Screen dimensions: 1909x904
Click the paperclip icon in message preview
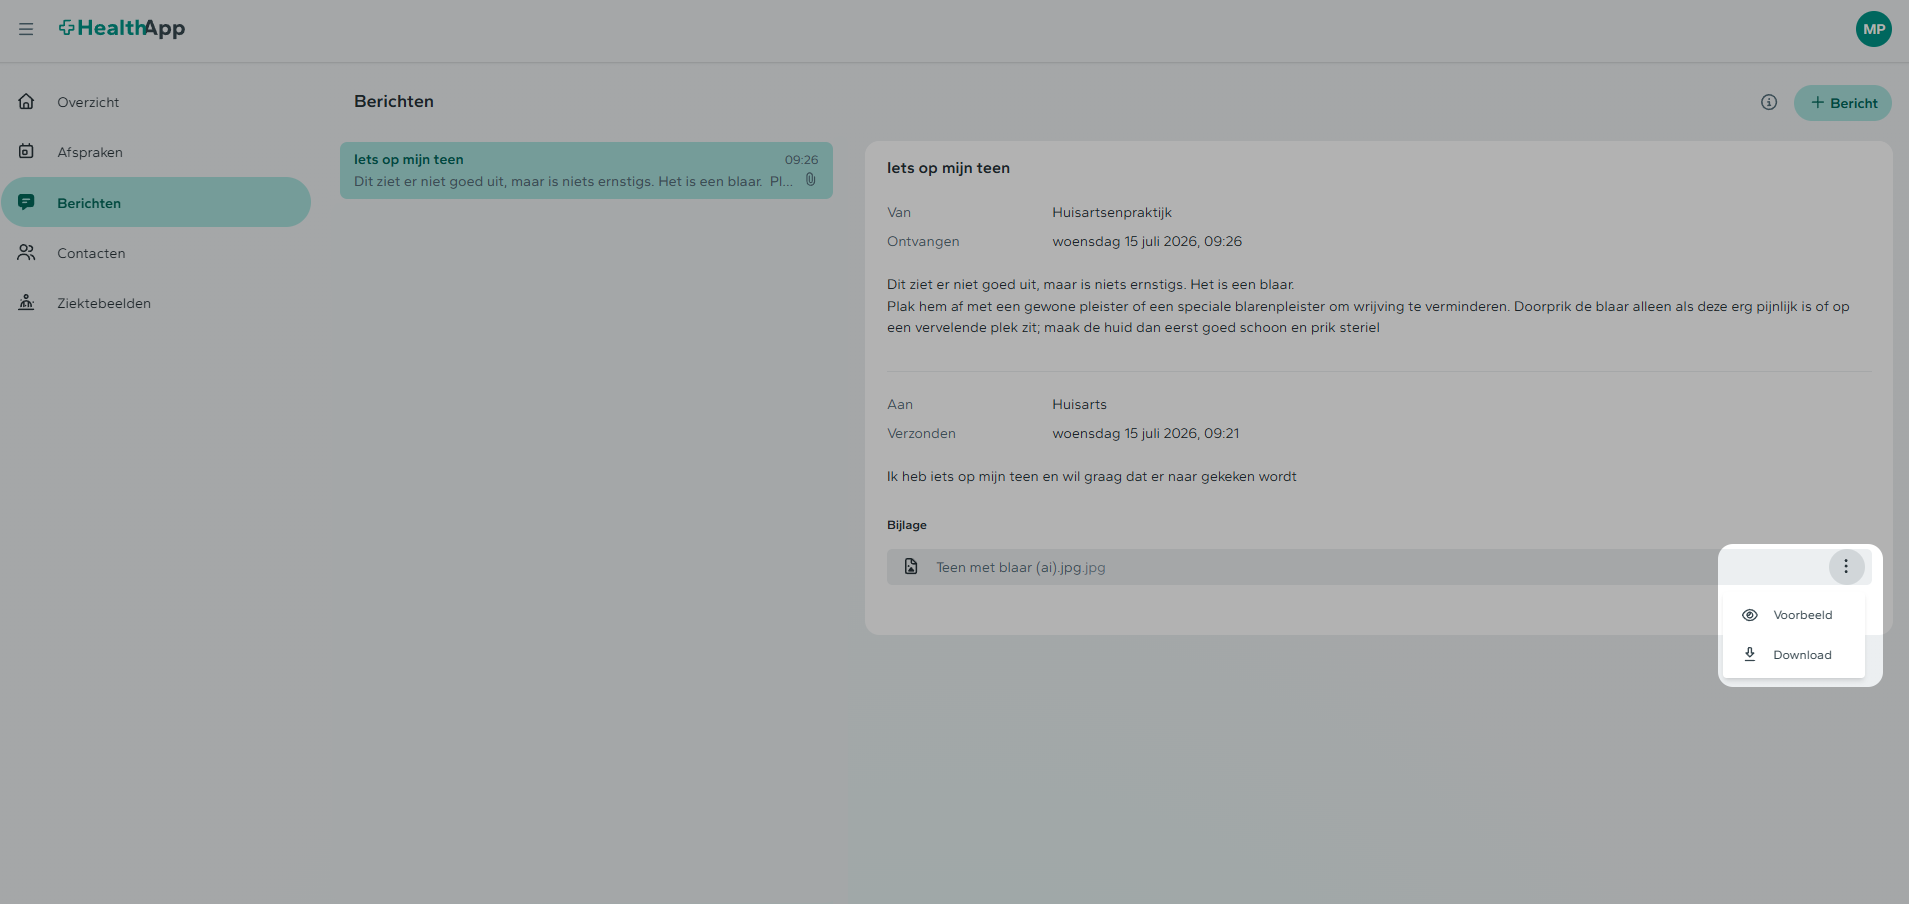(811, 180)
